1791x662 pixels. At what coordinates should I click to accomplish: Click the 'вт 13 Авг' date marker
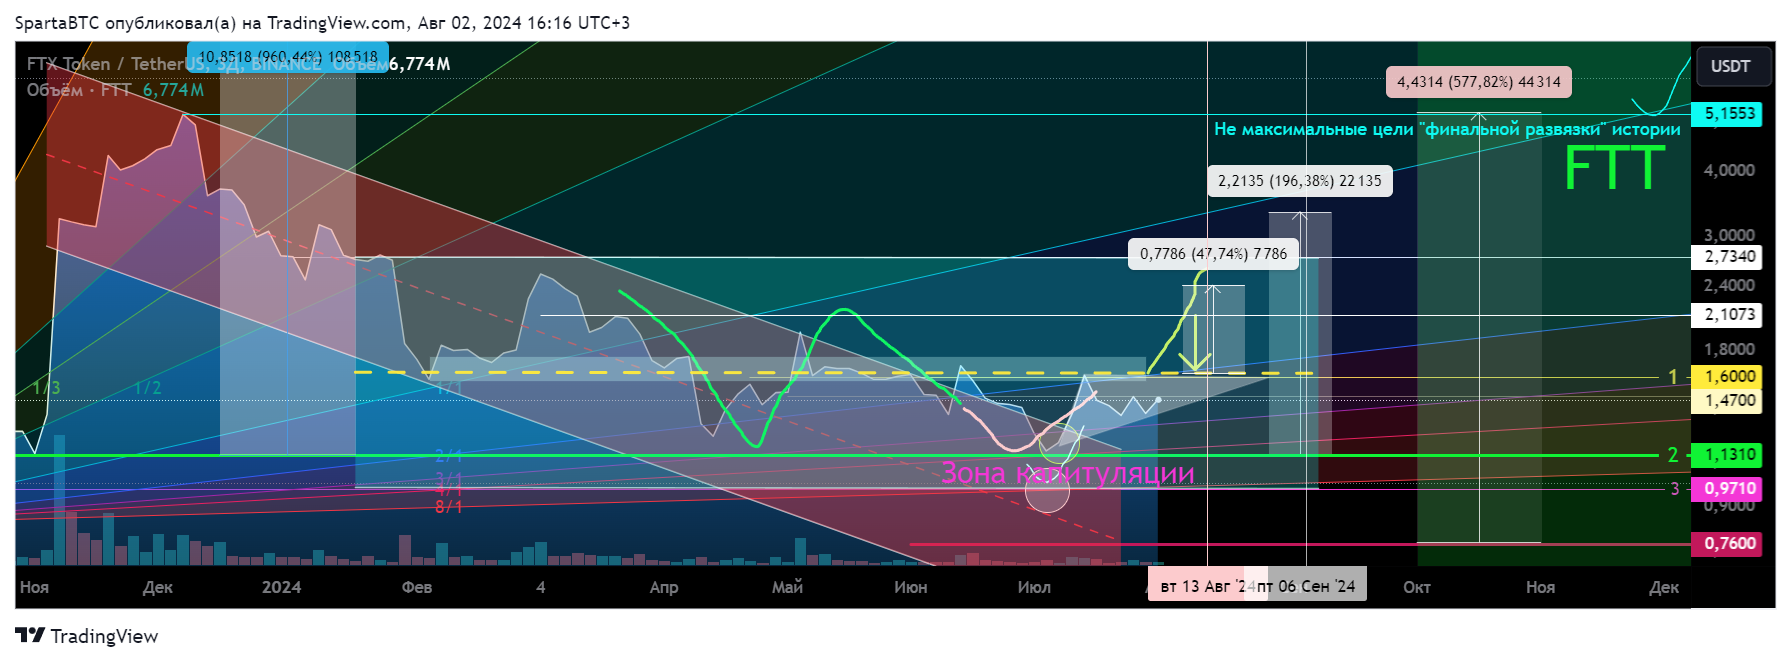(1202, 586)
